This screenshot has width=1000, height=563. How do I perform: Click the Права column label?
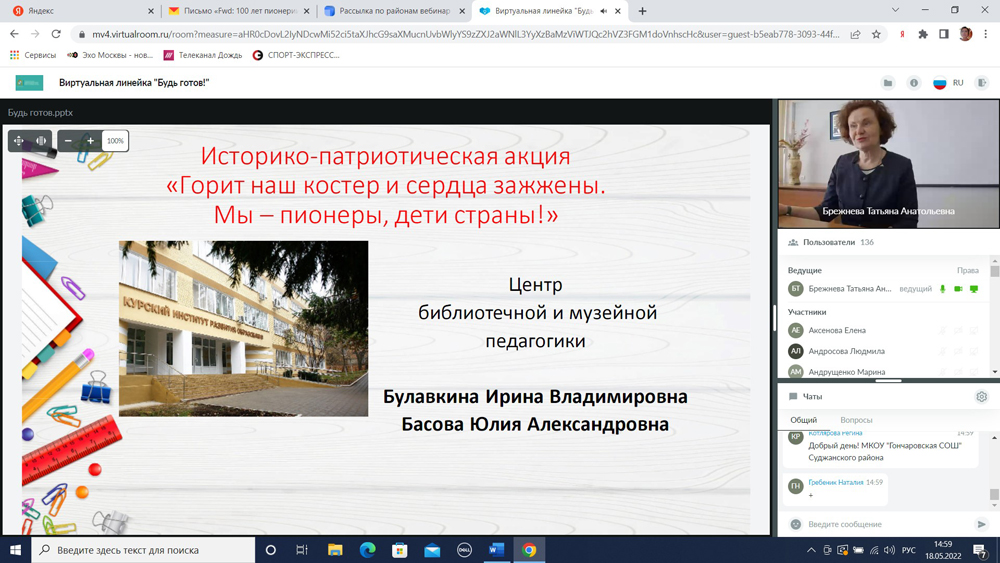pos(967,270)
